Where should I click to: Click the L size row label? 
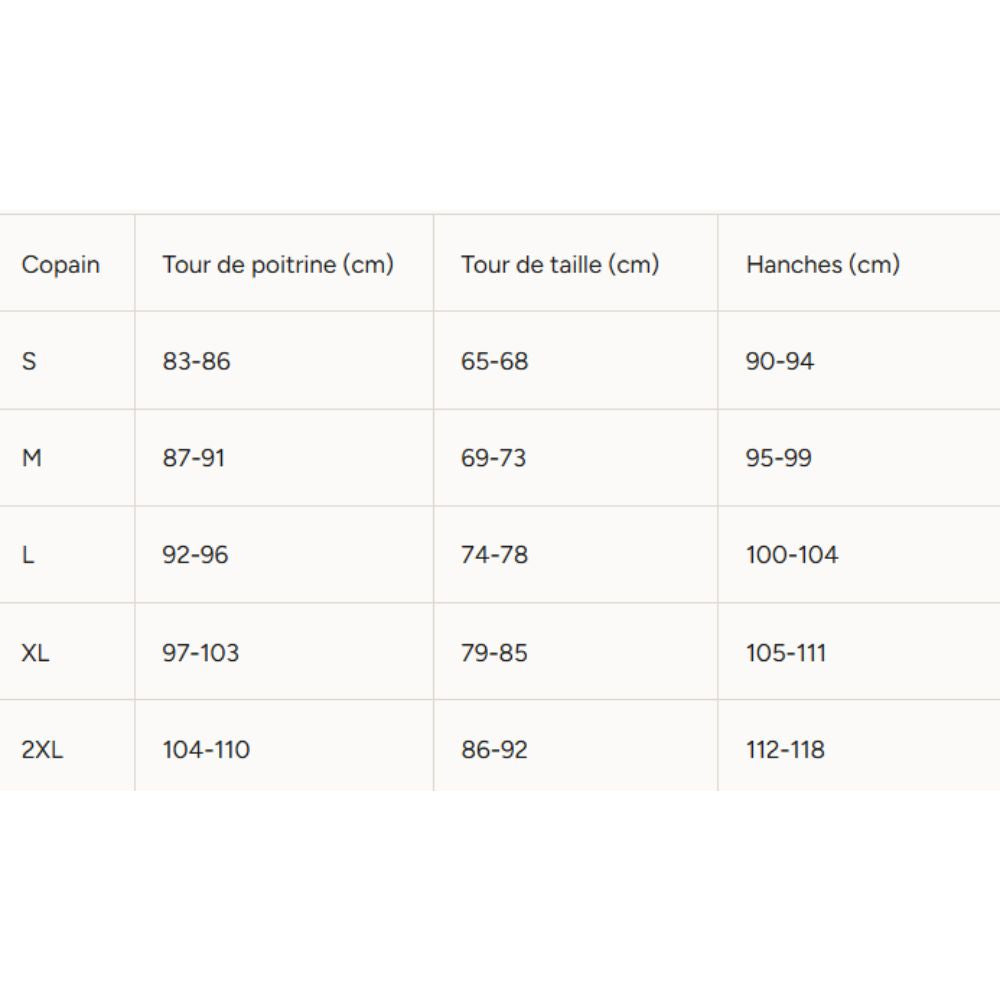point(28,555)
